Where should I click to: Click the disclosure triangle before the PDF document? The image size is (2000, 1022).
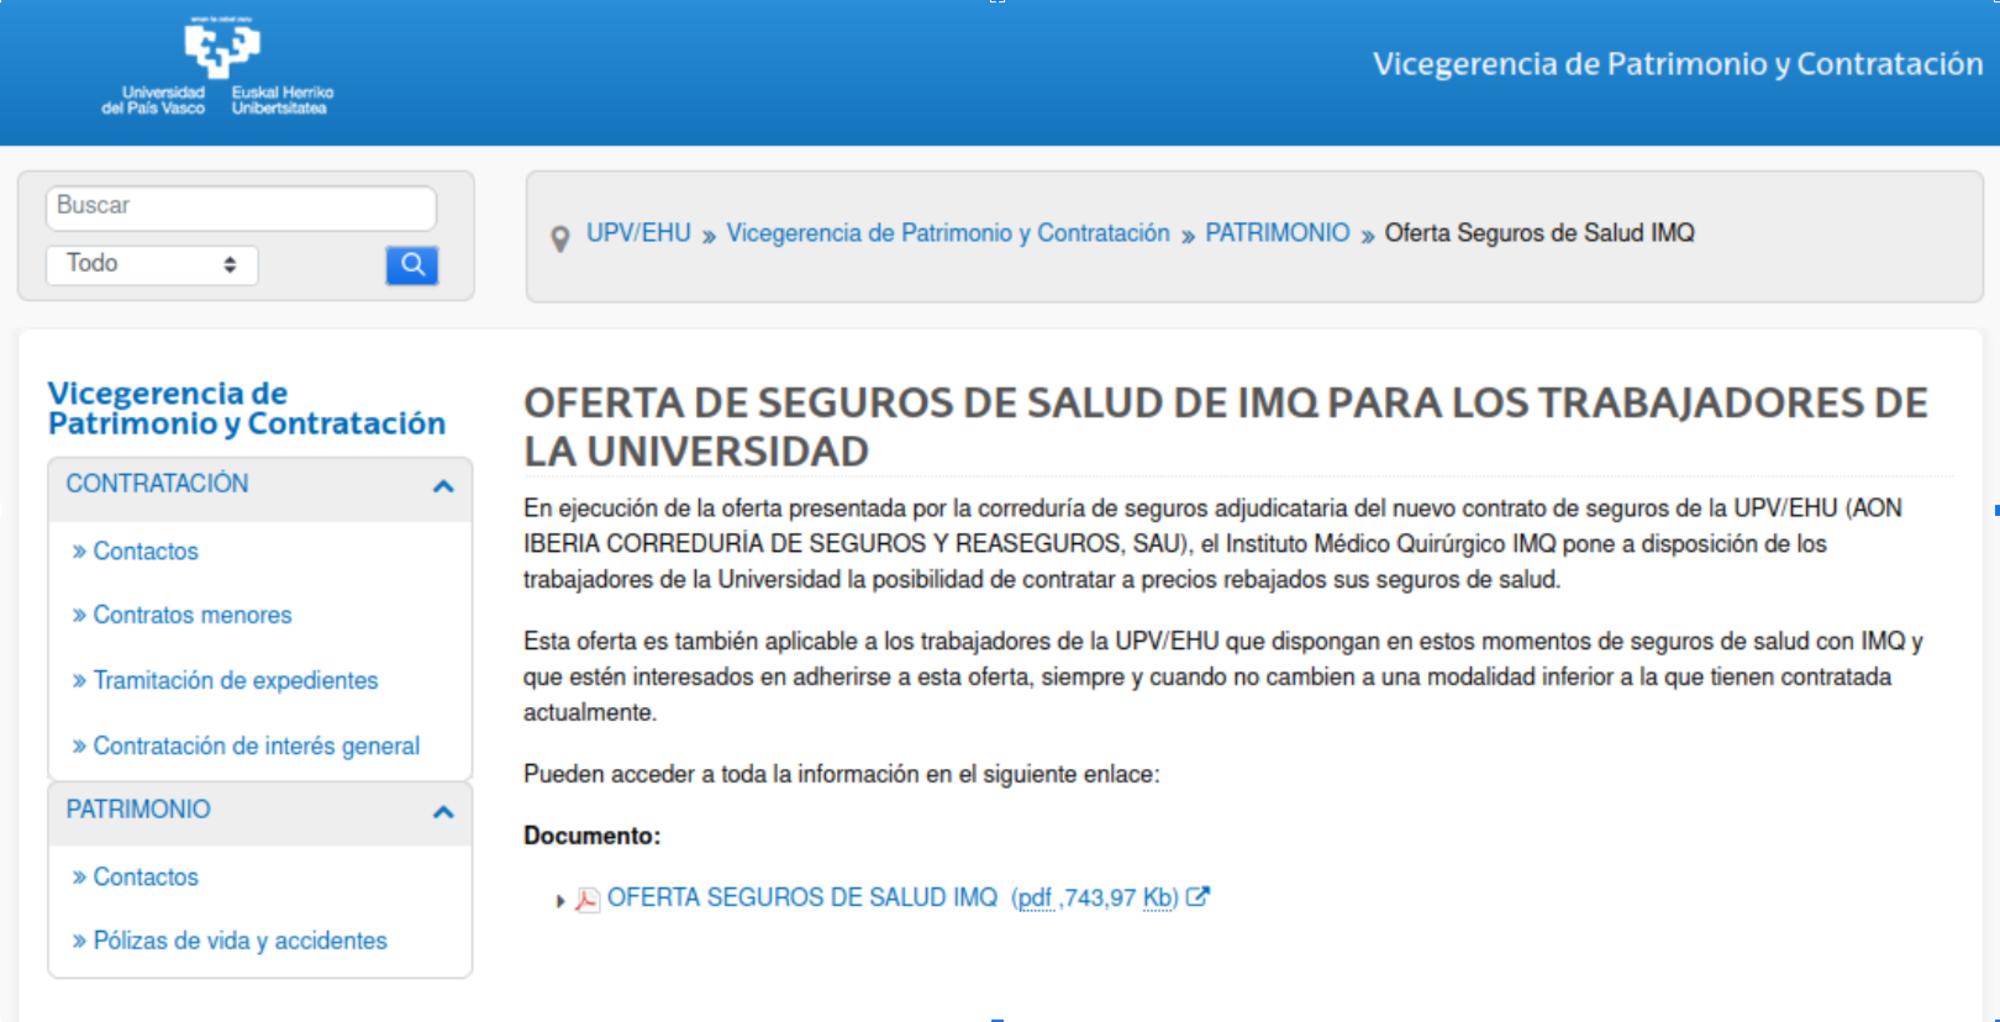(x=560, y=899)
